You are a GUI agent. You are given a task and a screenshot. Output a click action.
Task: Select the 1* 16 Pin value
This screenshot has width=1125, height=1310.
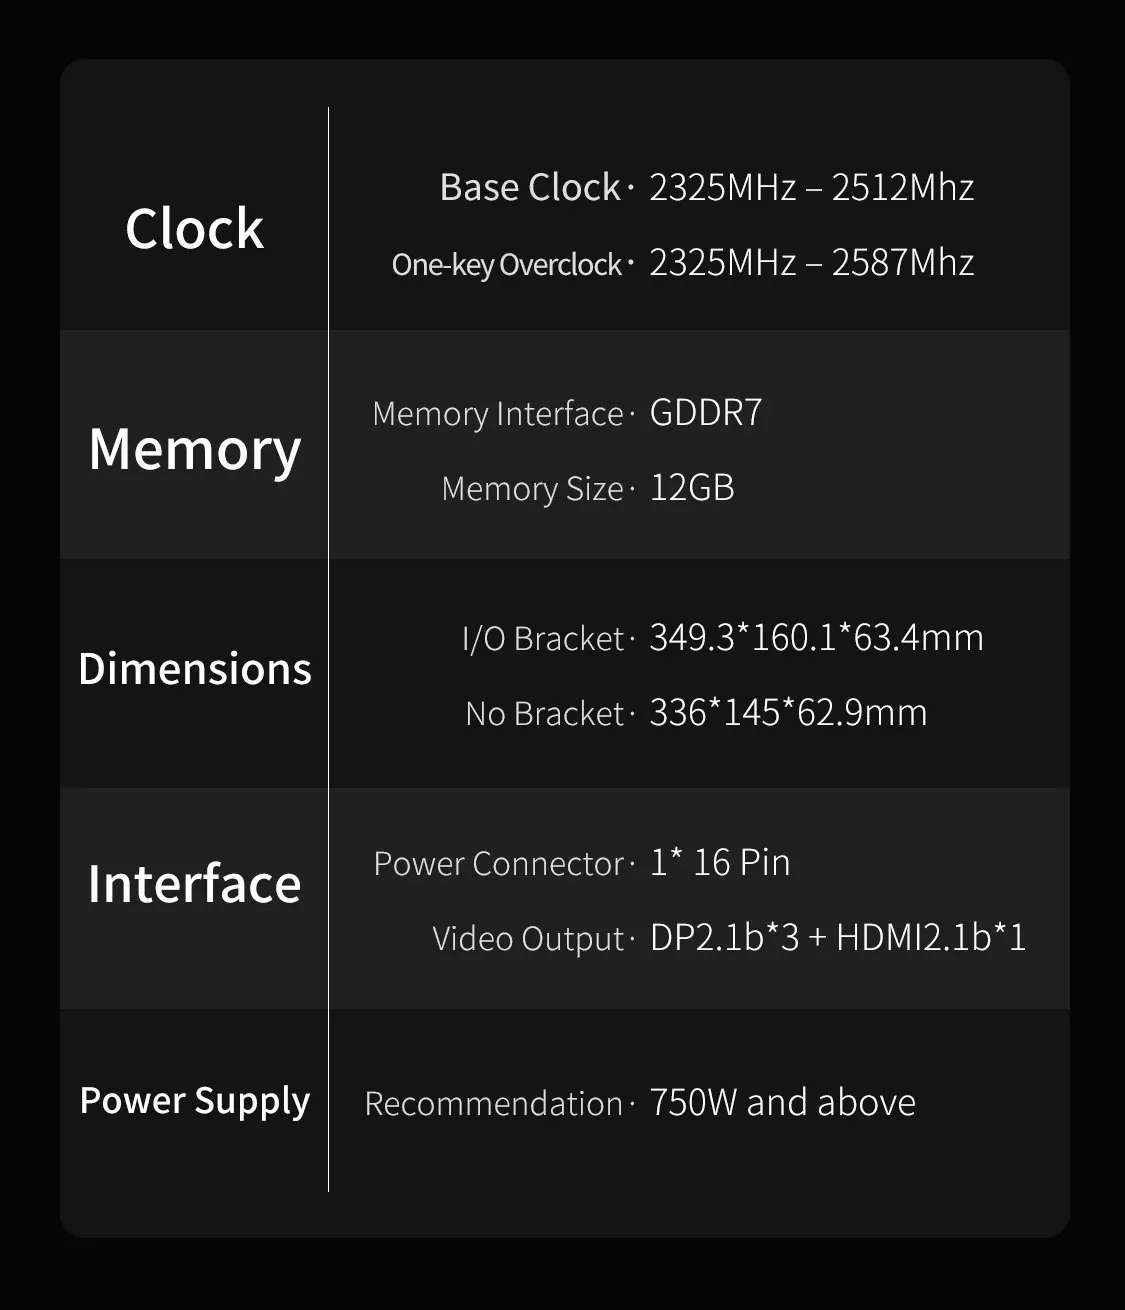[x=720, y=863]
